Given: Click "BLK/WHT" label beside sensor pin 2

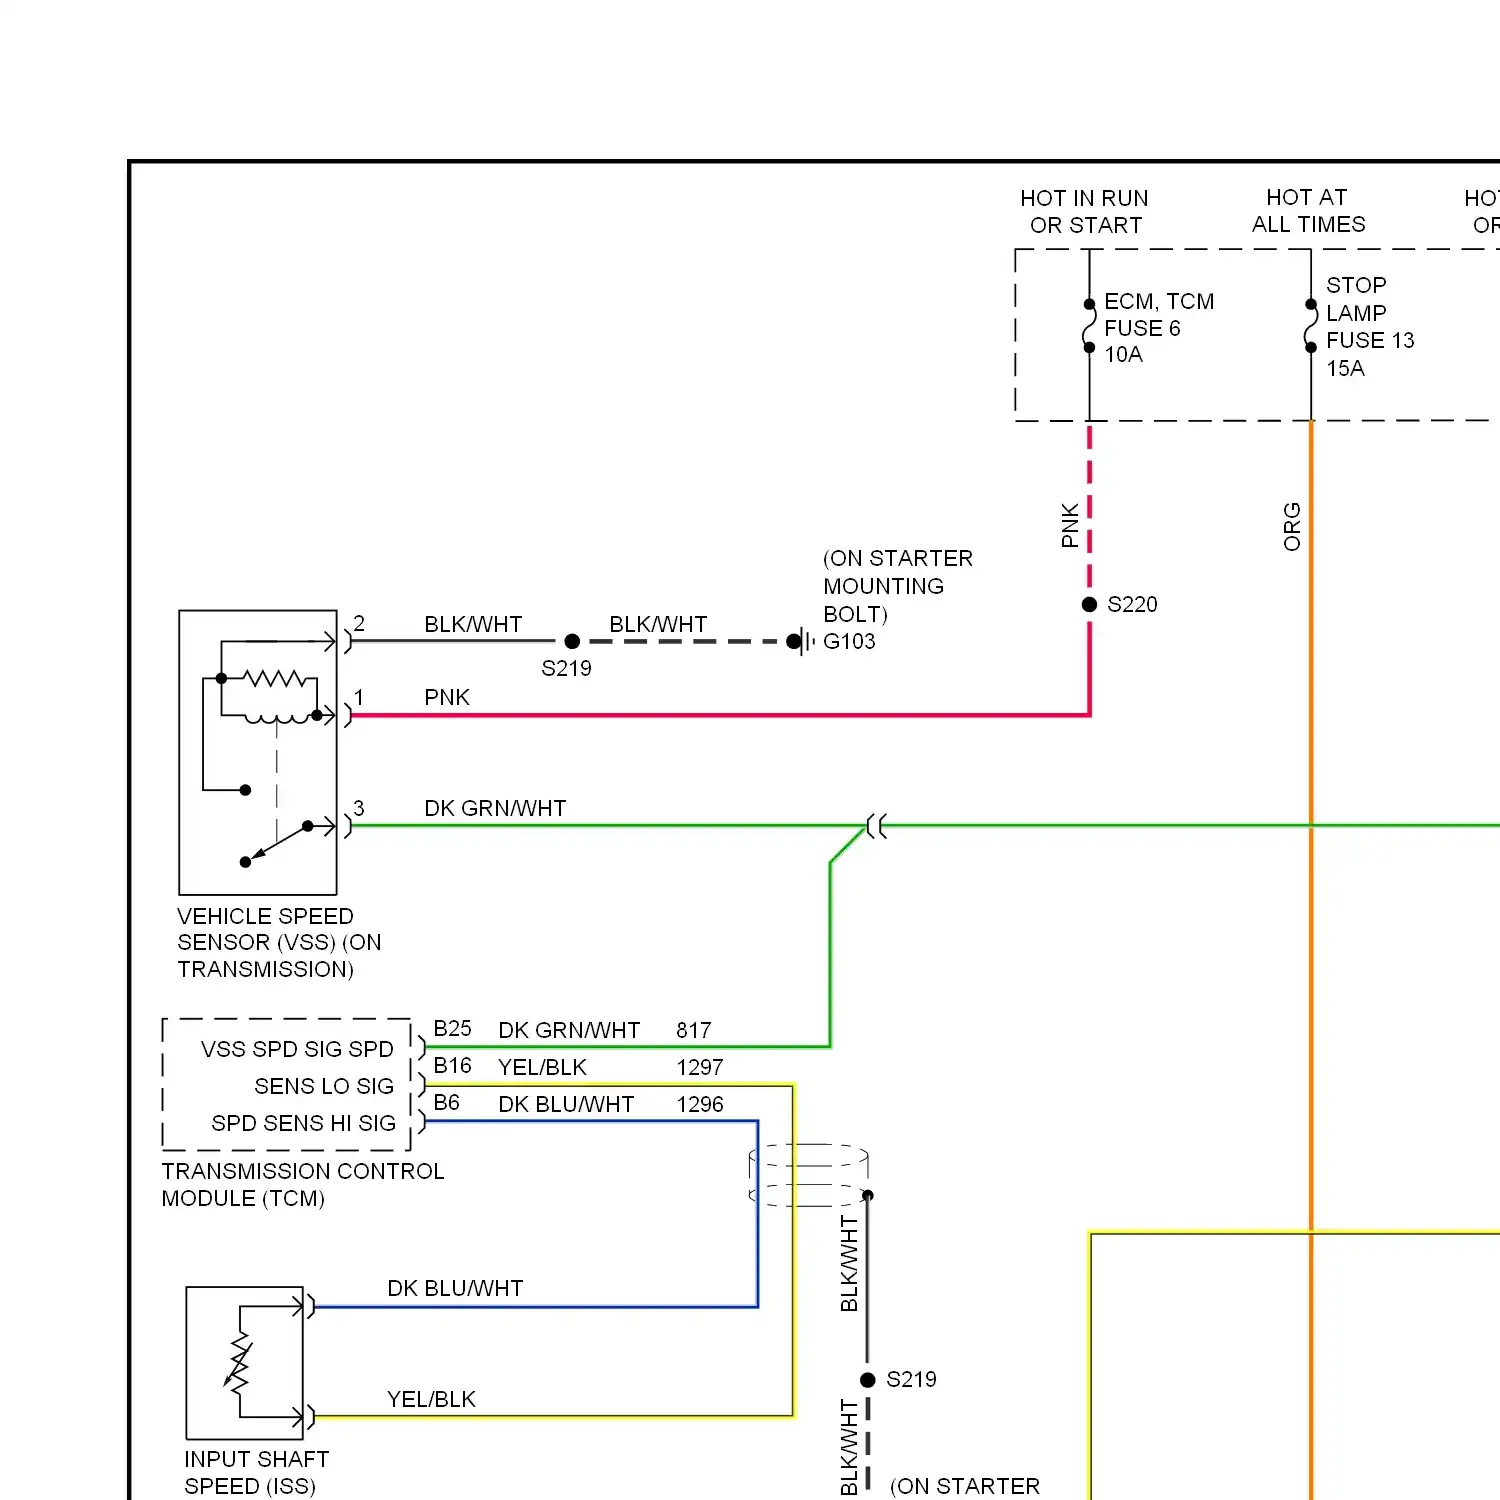Looking at the screenshot, I should pos(473,624).
